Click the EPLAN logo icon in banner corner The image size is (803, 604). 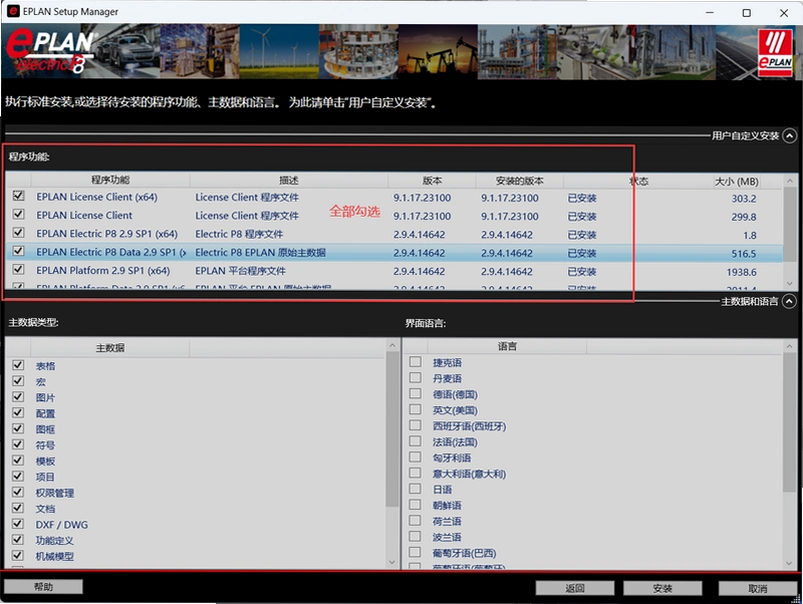click(x=775, y=53)
